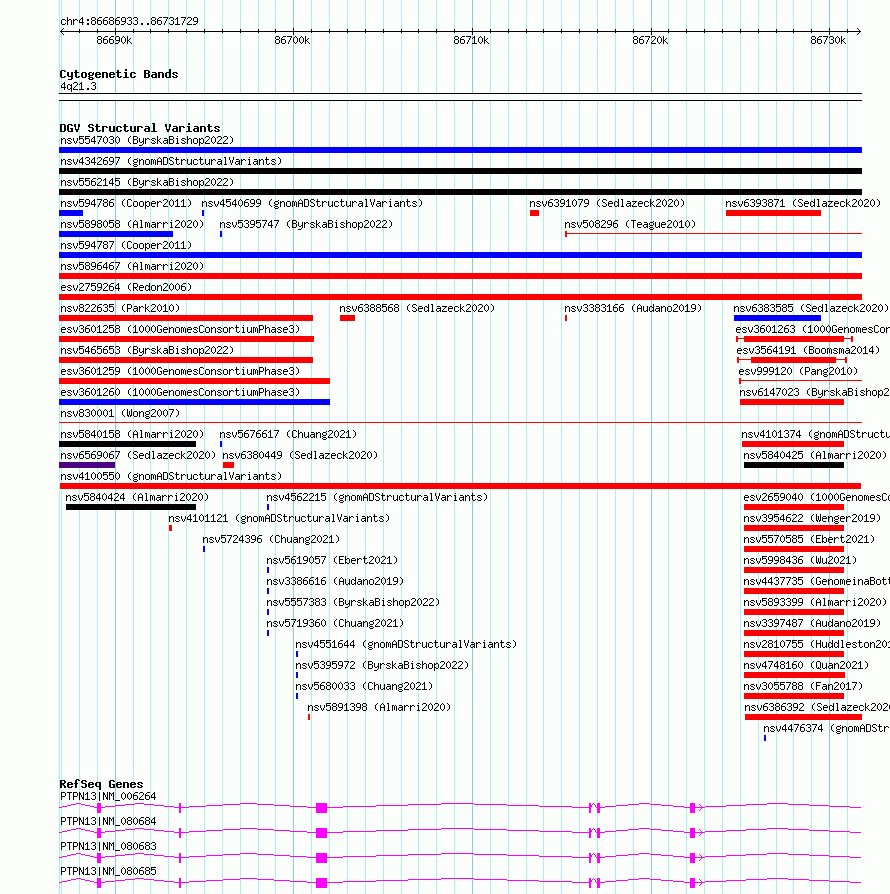
Task: Open variant nsv5547030 (ByrskaBishop2022) label
Action: (x=147, y=140)
